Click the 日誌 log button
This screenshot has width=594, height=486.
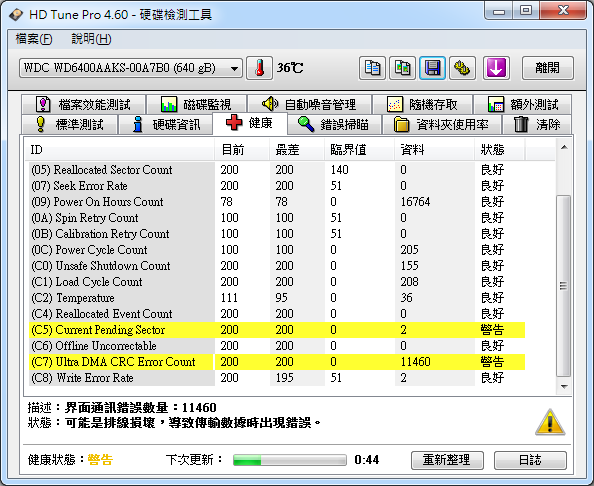click(x=530, y=460)
